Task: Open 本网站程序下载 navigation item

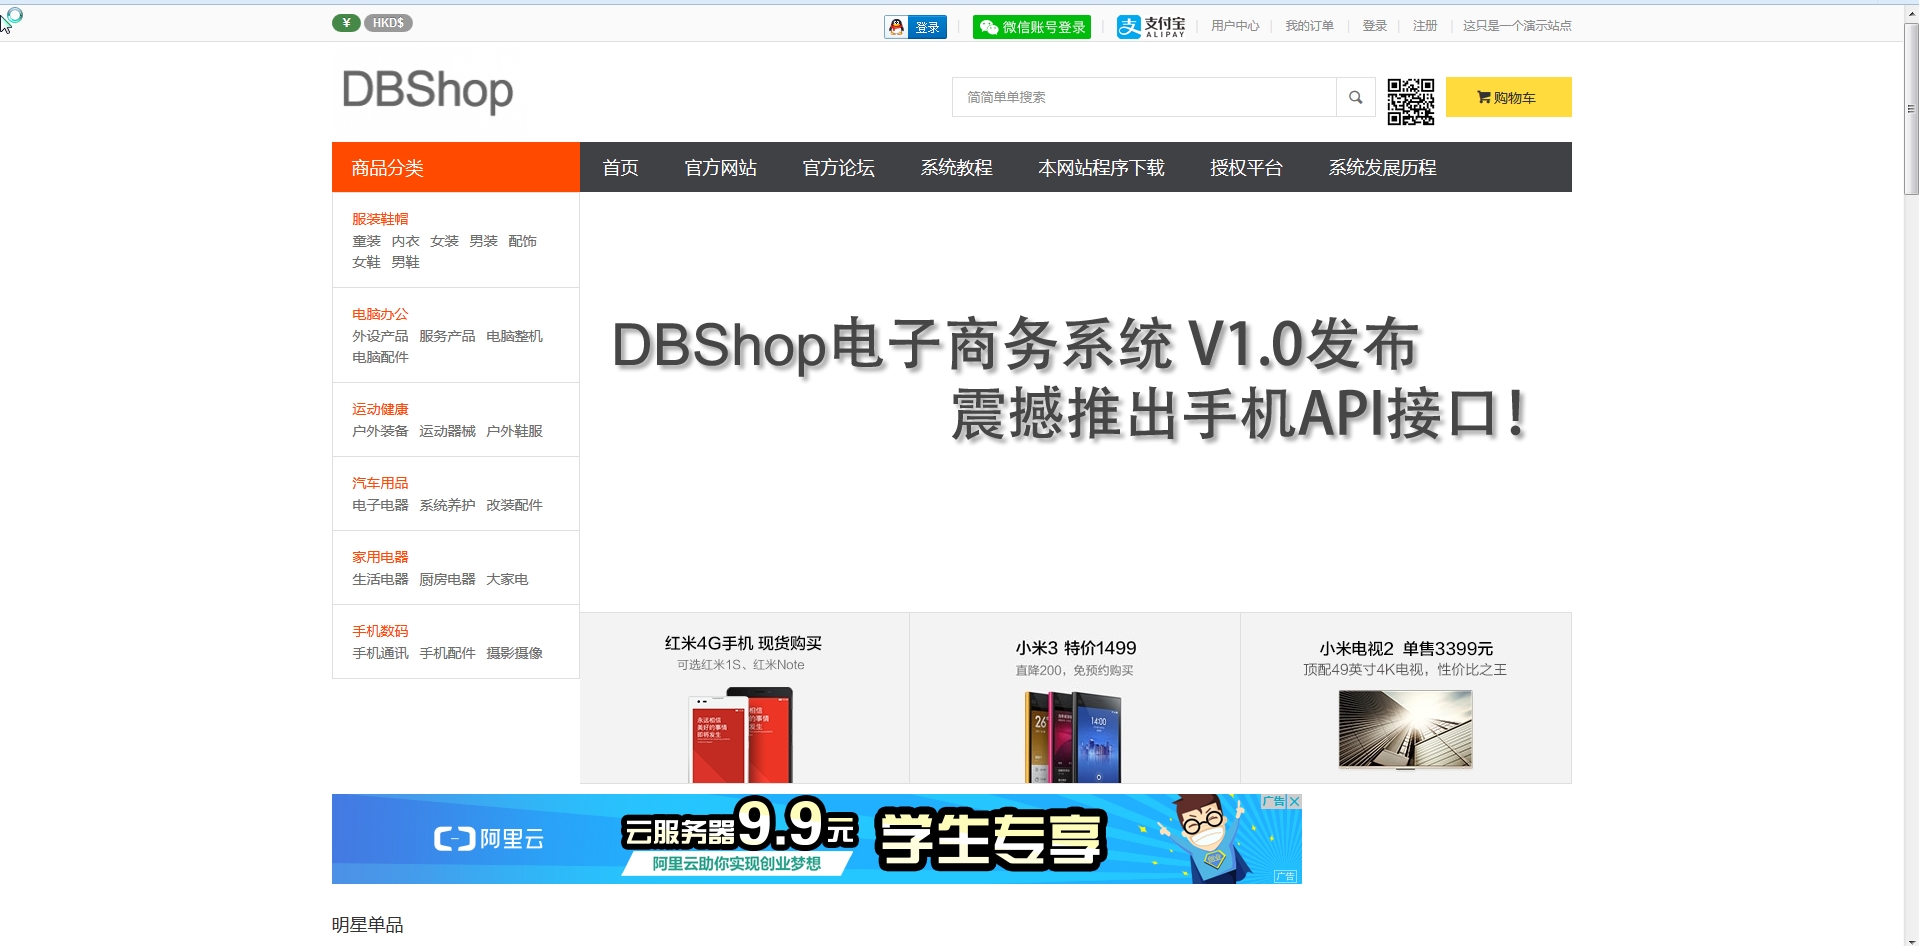Action: click(1101, 167)
